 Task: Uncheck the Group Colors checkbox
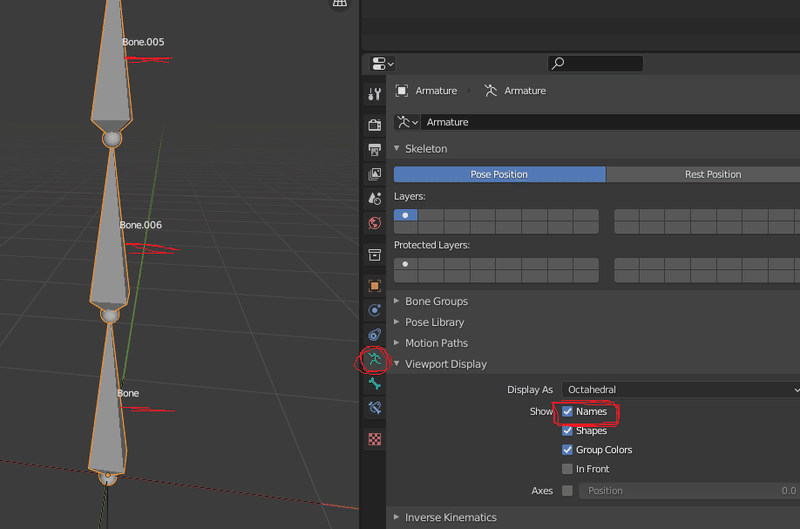(x=567, y=450)
